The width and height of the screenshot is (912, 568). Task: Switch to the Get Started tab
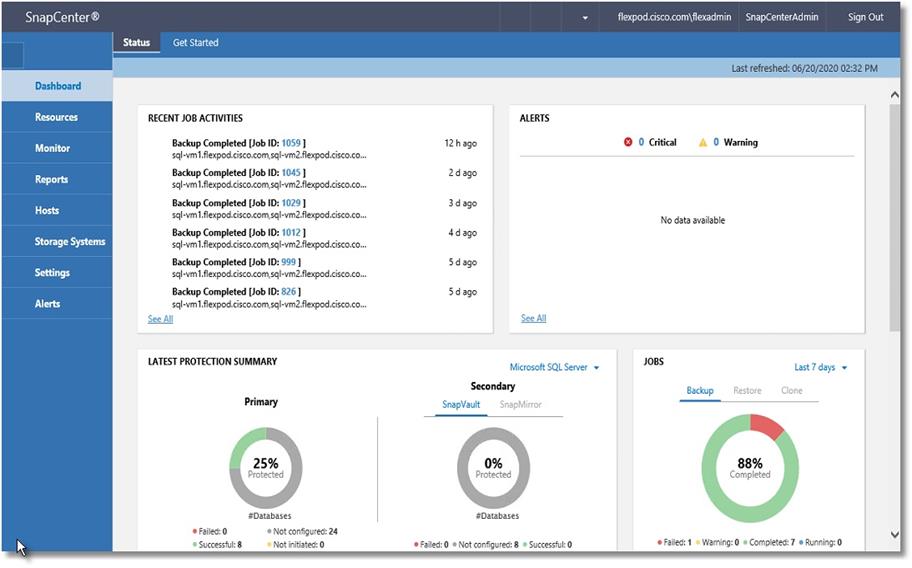click(195, 42)
